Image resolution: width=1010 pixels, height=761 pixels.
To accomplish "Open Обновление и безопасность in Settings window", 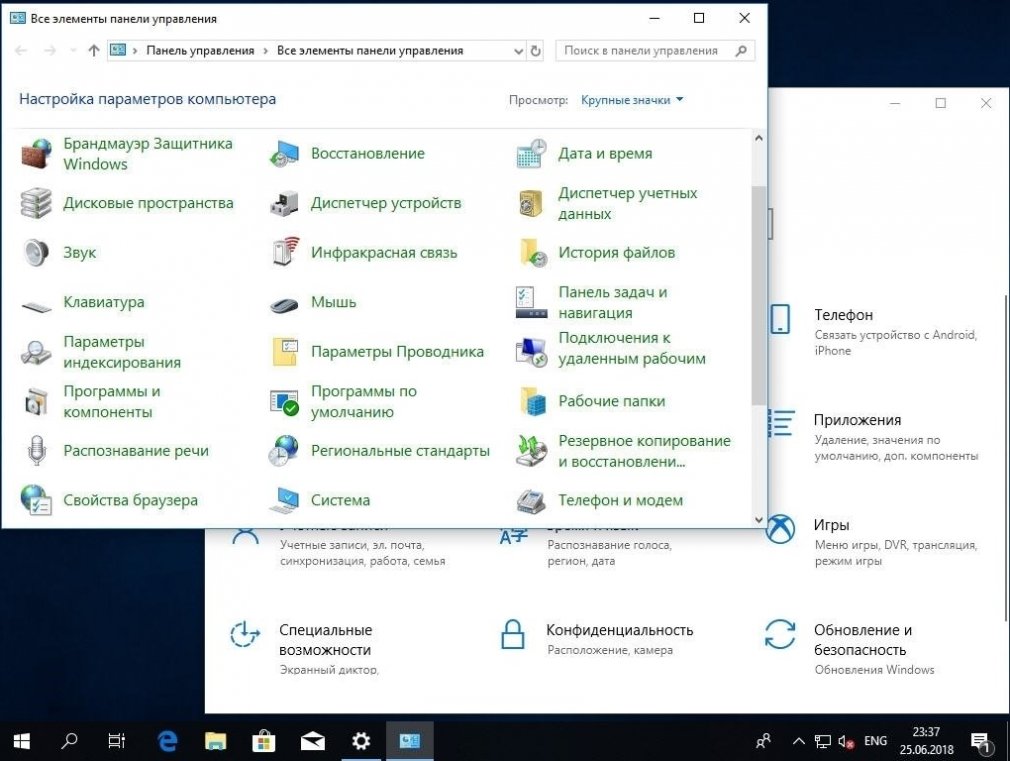I will click(850, 649).
